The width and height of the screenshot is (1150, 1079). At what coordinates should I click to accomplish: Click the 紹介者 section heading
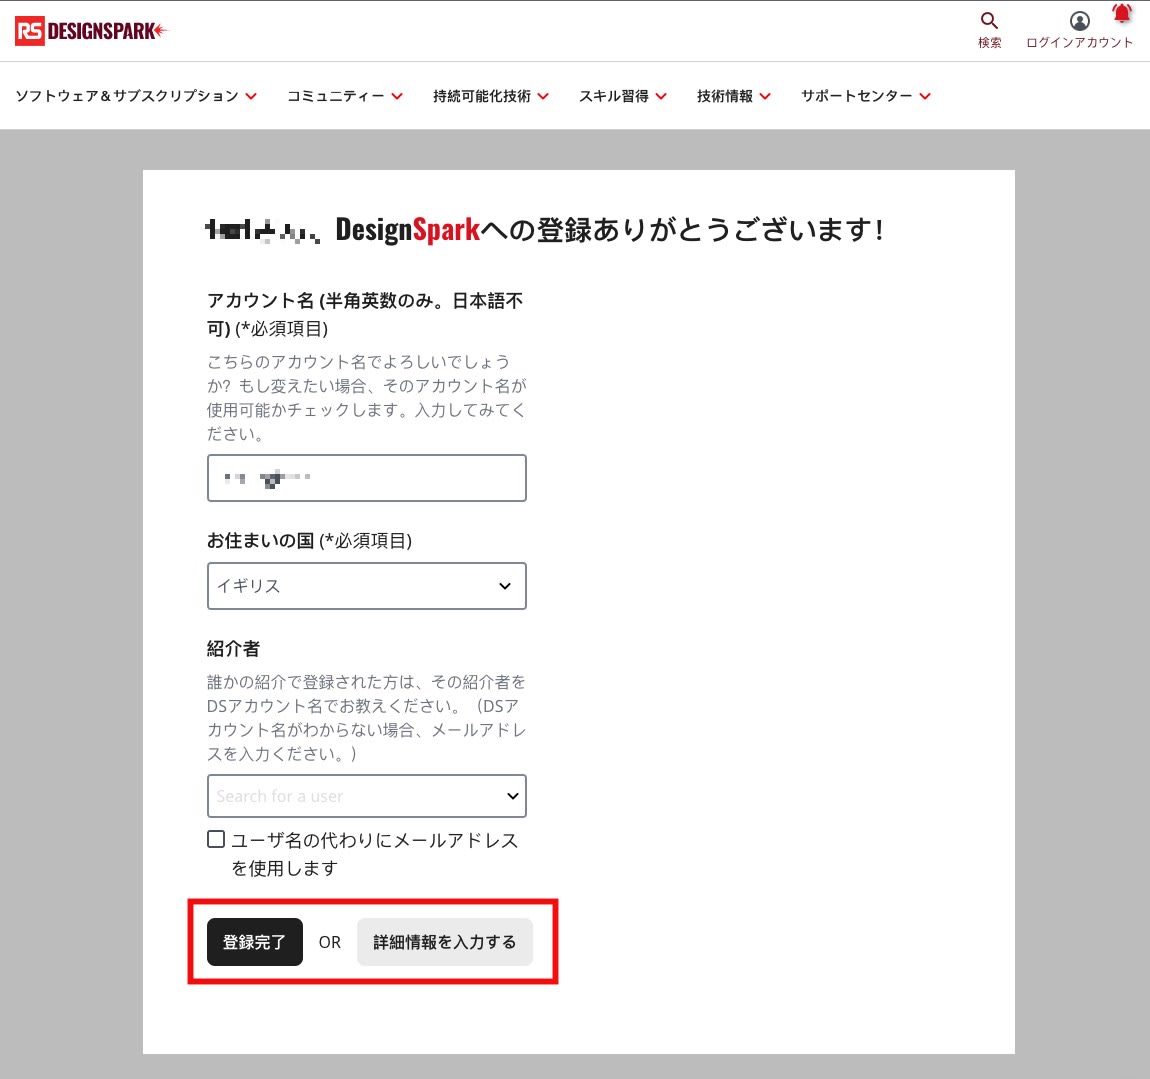pyautogui.click(x=233, y=648)
